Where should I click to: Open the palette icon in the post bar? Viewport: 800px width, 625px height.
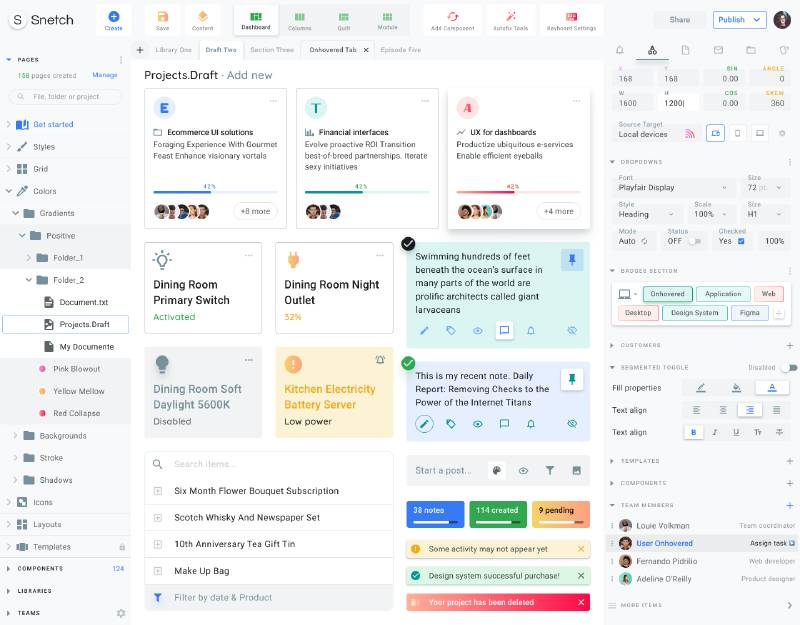(x=496, y=470)
